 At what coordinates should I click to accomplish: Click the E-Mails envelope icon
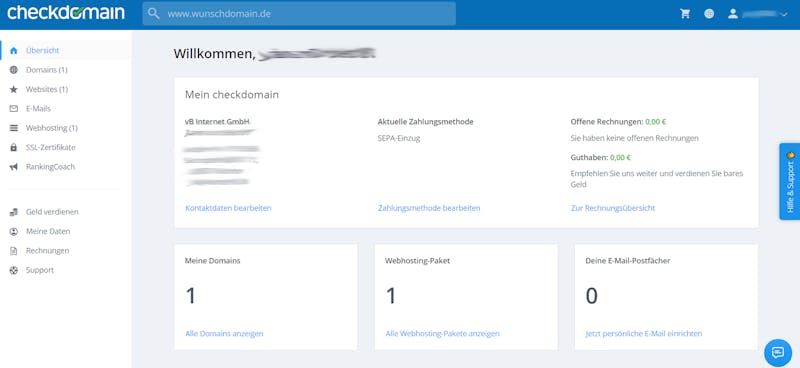pyautogui.click(x=14, y=109)
